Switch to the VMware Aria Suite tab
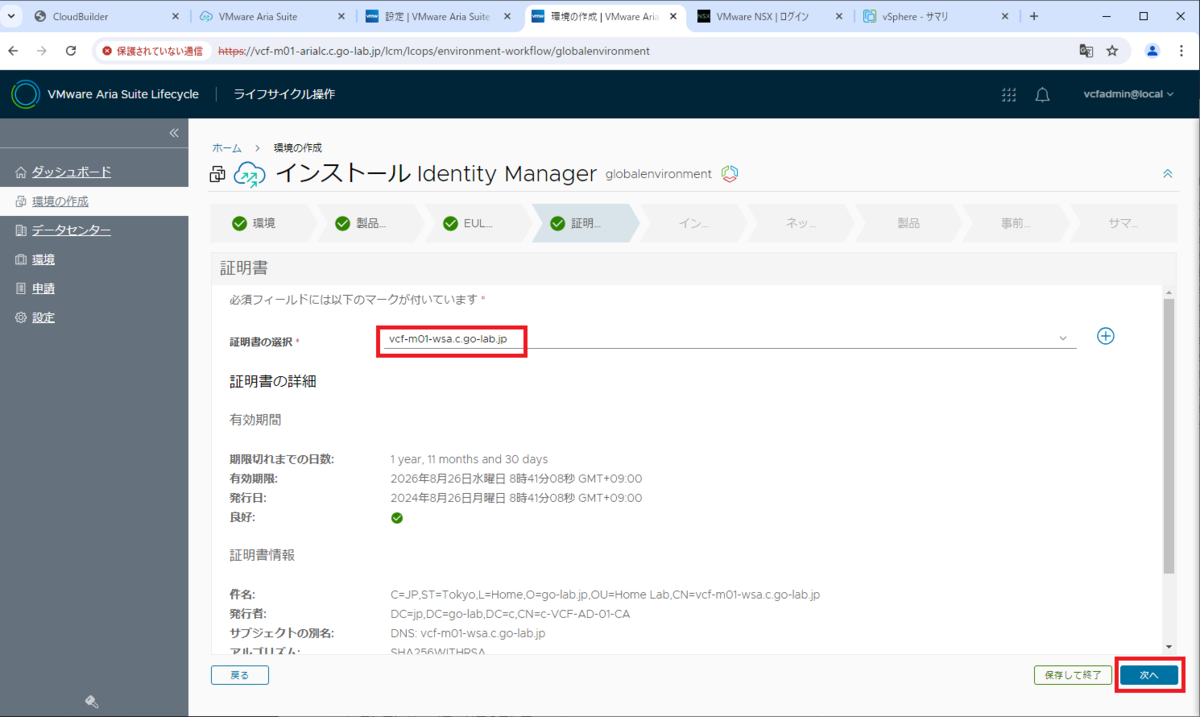 [273, 16]
